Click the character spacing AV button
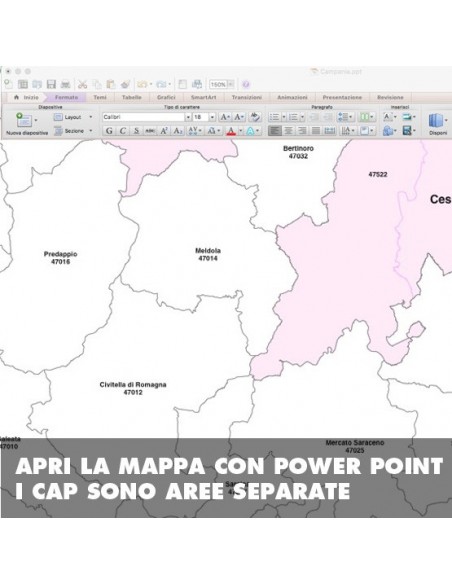This screenshot has height=584, width=452. pyautogui.click(x=195, y=131)
